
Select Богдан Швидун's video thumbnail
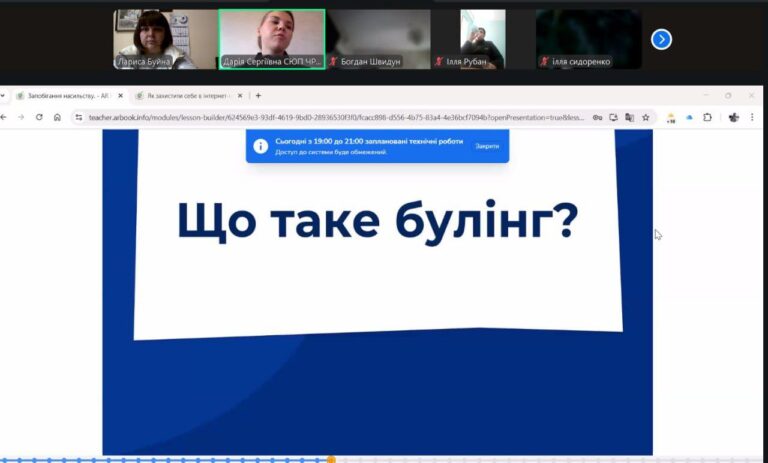pyautogui.click(x=379, y=39)
